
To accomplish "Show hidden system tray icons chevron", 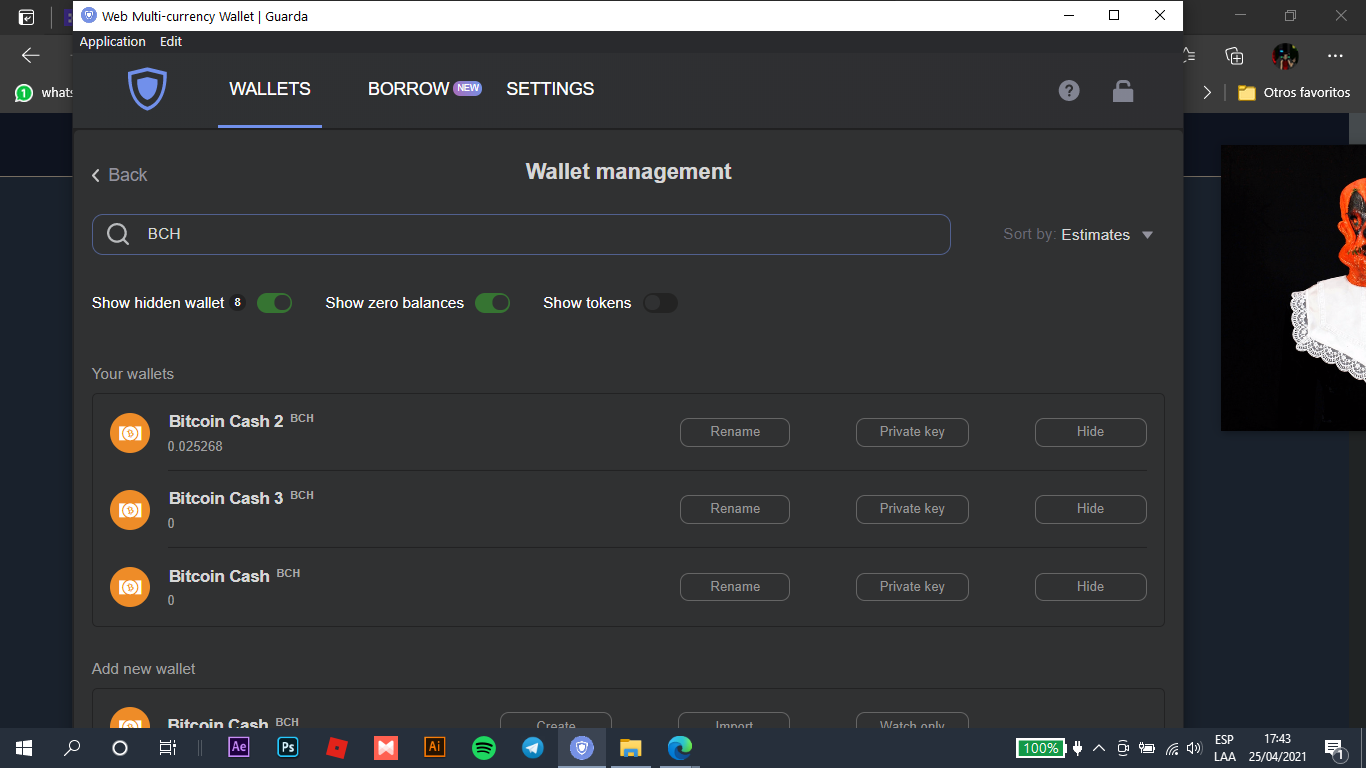I will pyautogui.click(x=1099, y=748).
